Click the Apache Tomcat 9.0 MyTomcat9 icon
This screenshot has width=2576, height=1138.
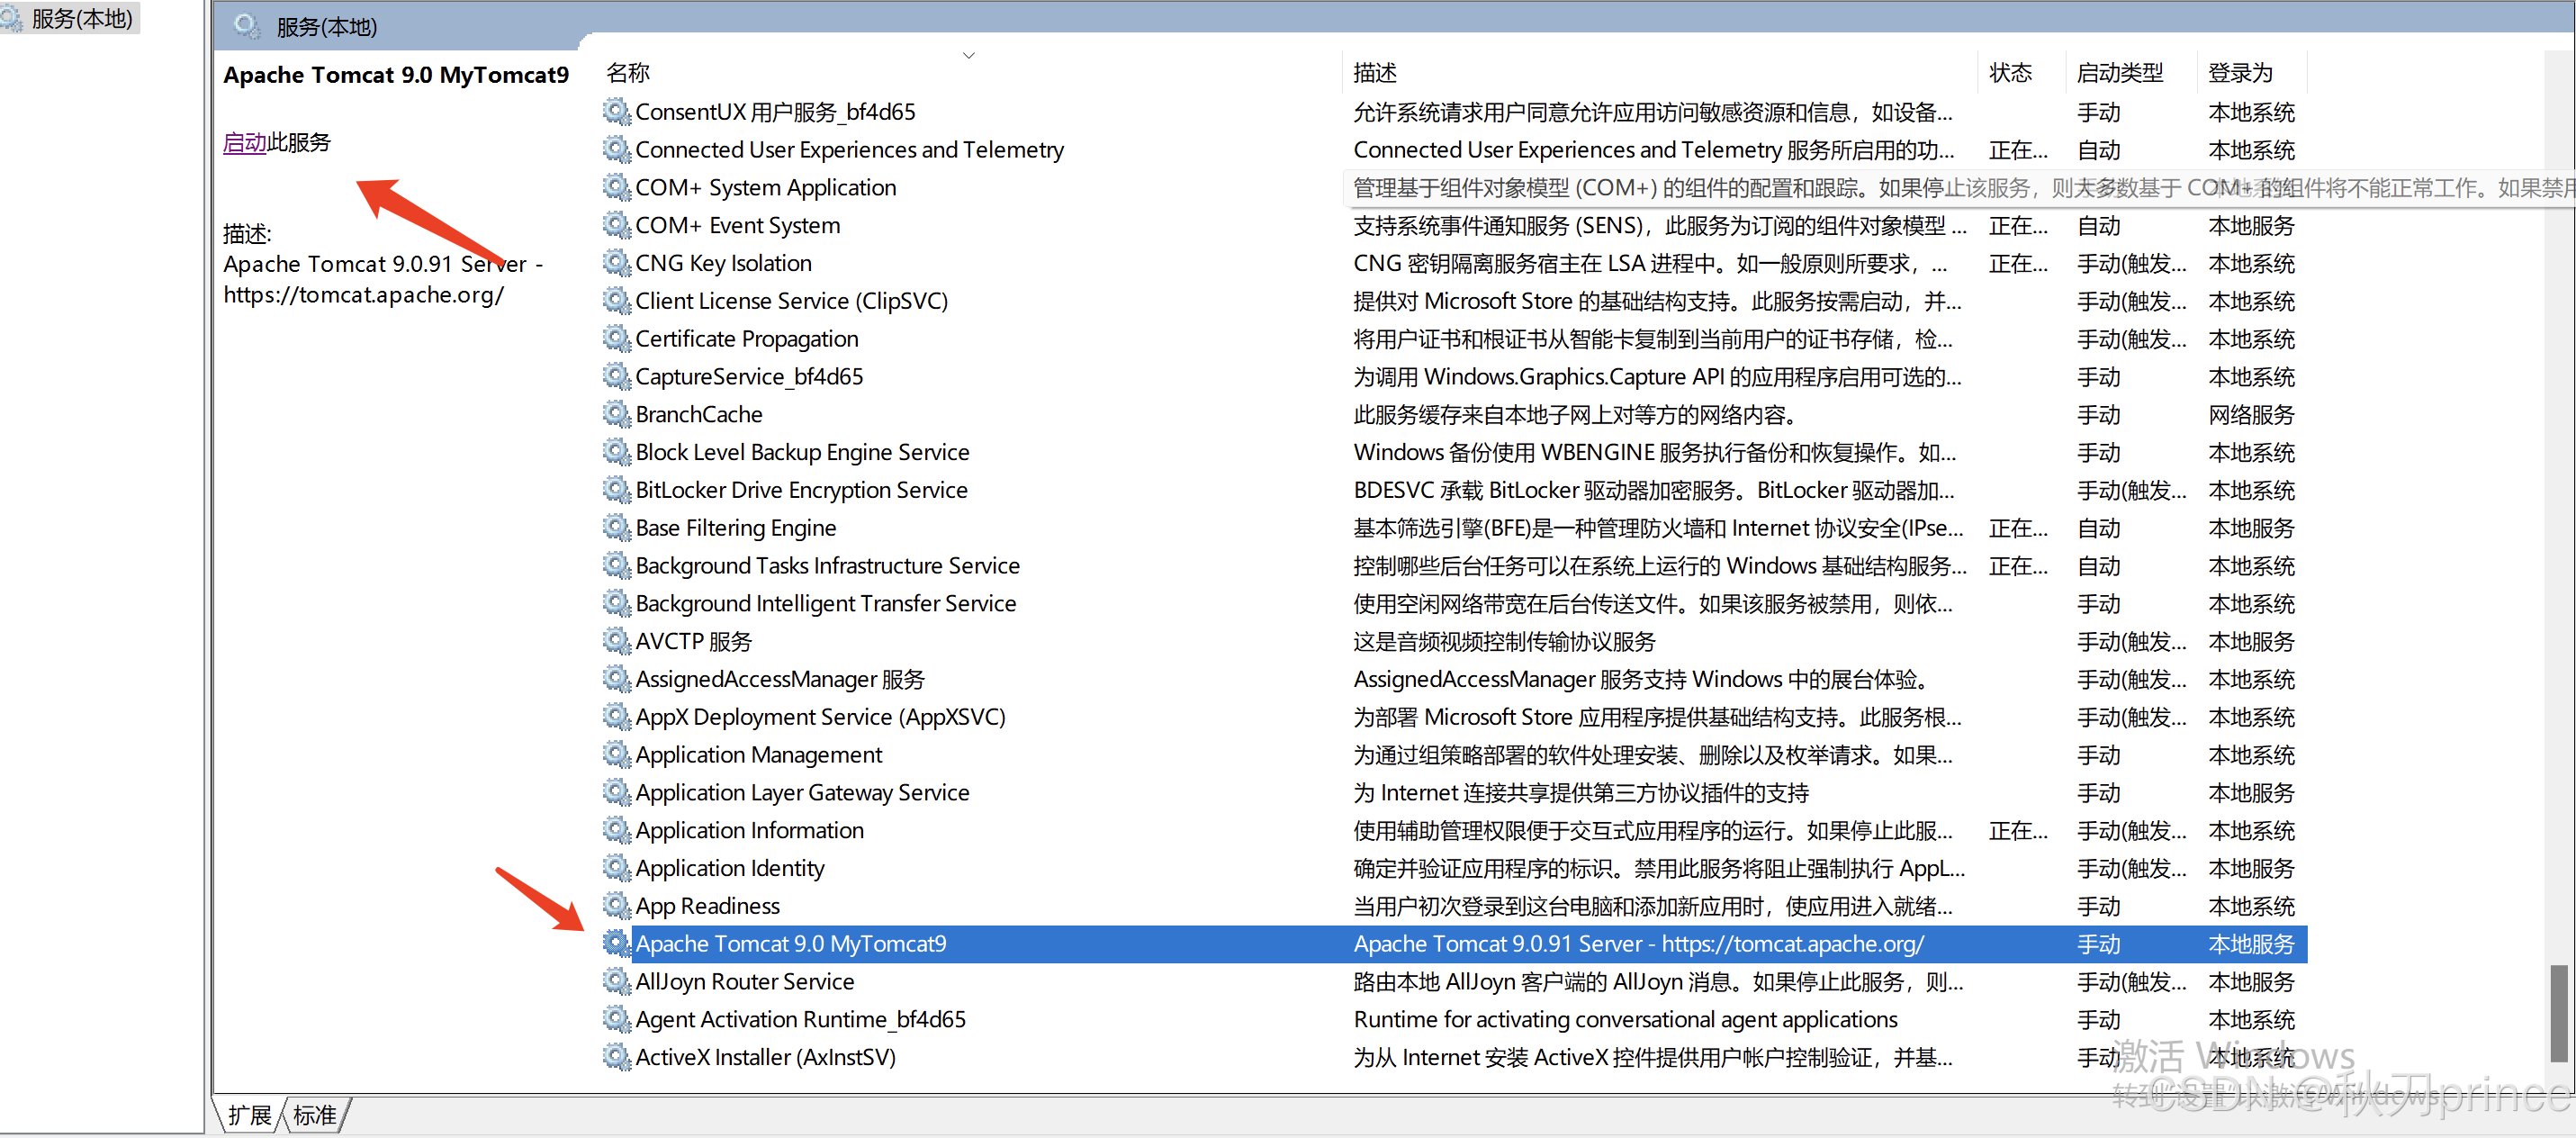[x=617, y=943]
